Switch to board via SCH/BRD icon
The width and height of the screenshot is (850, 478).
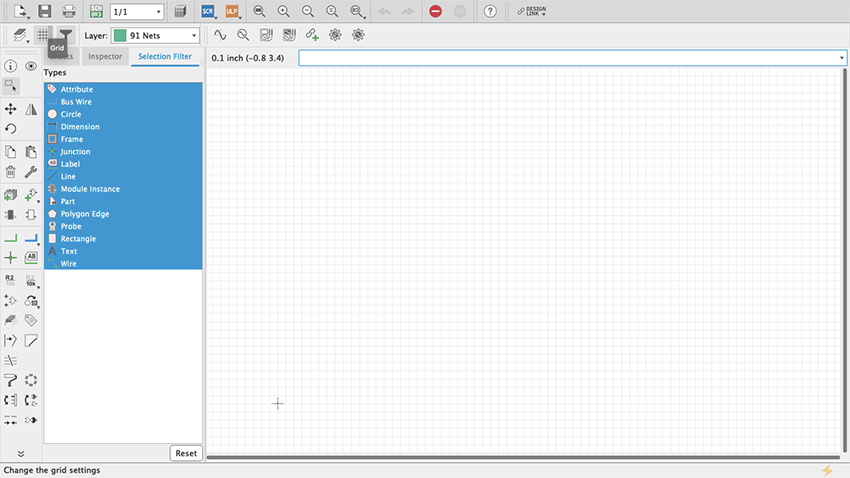tap(96, 11)
